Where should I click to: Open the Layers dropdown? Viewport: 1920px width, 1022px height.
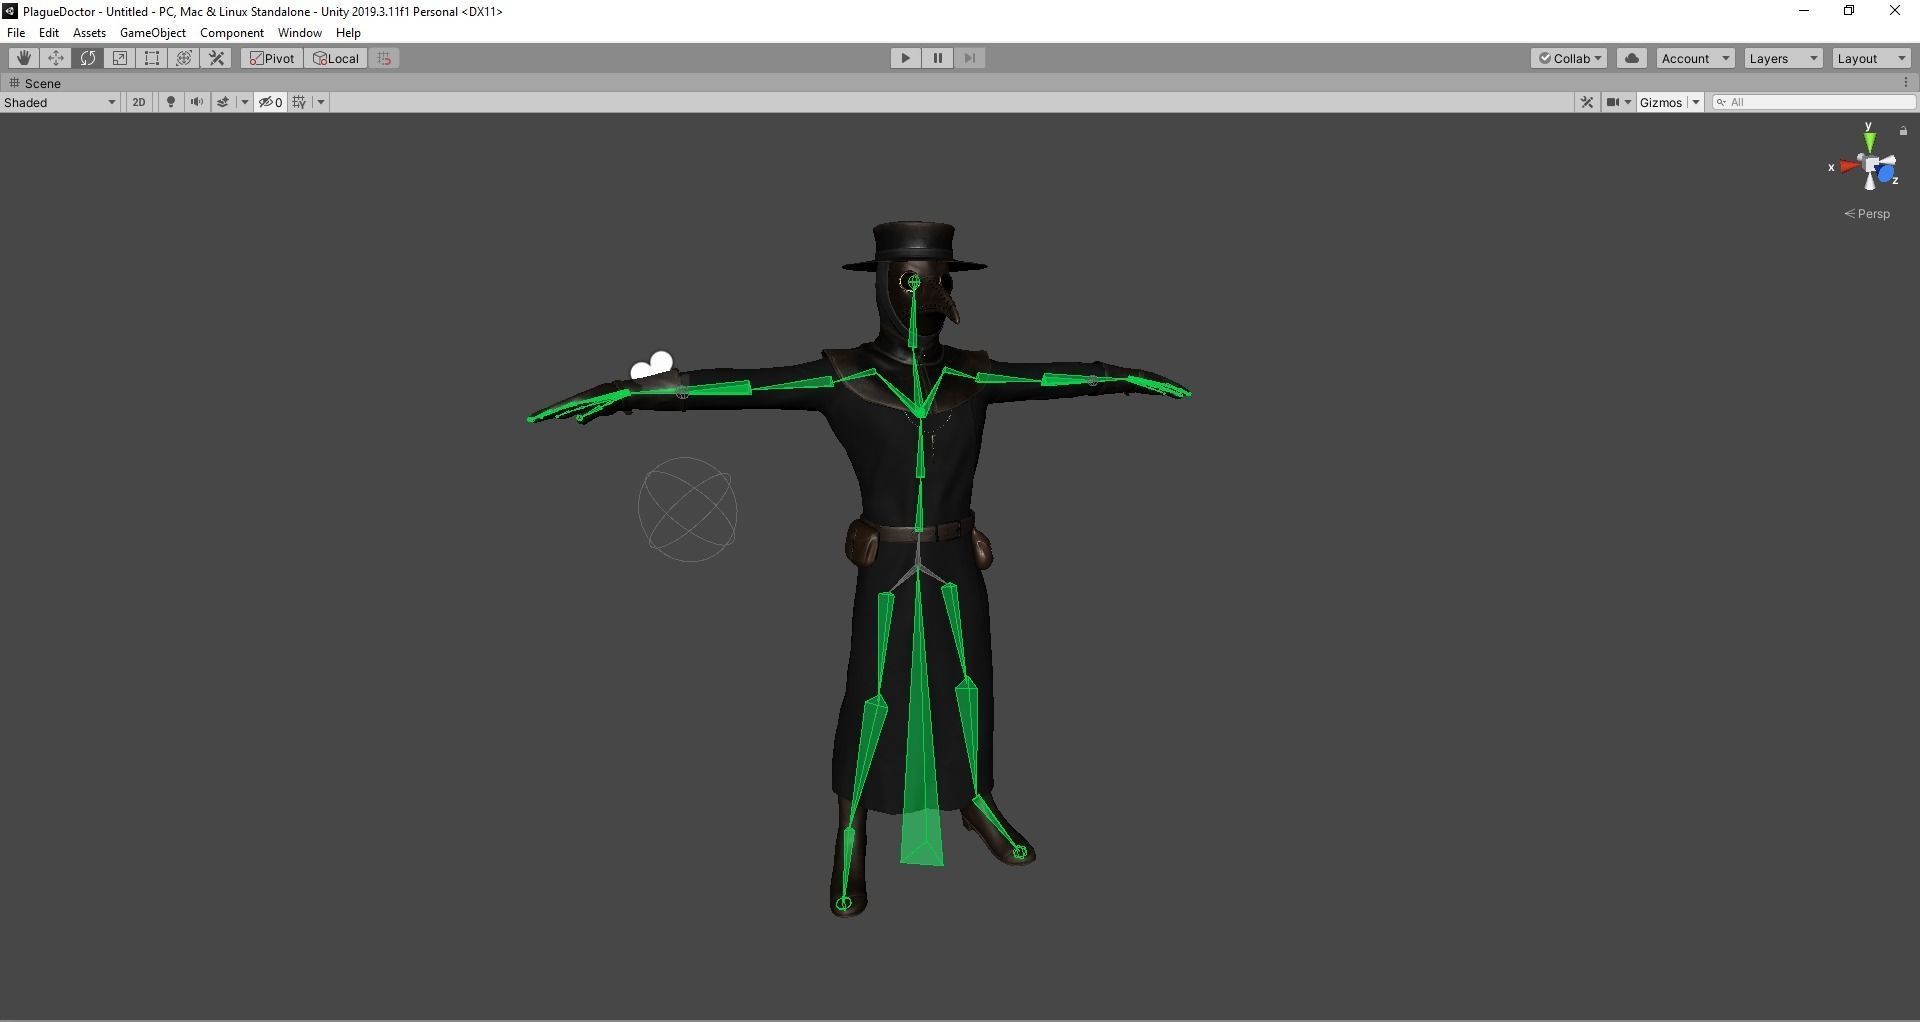tap(1783, 58)
